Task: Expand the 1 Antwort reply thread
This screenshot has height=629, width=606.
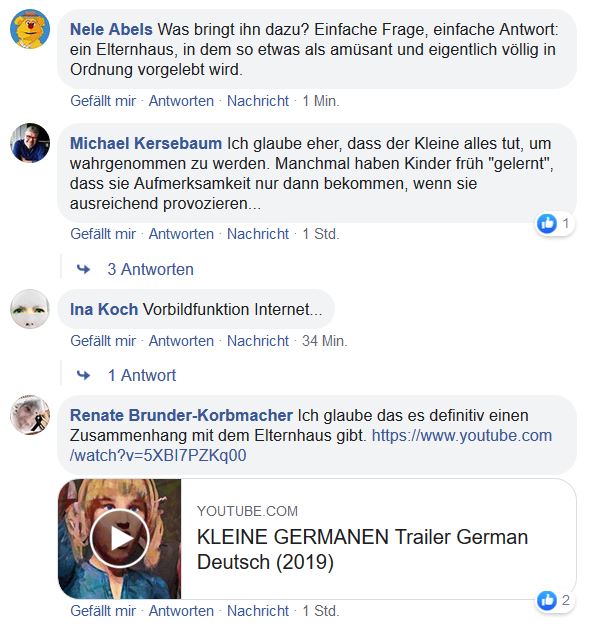Action: pyautogui.click(x=141, y=375)
